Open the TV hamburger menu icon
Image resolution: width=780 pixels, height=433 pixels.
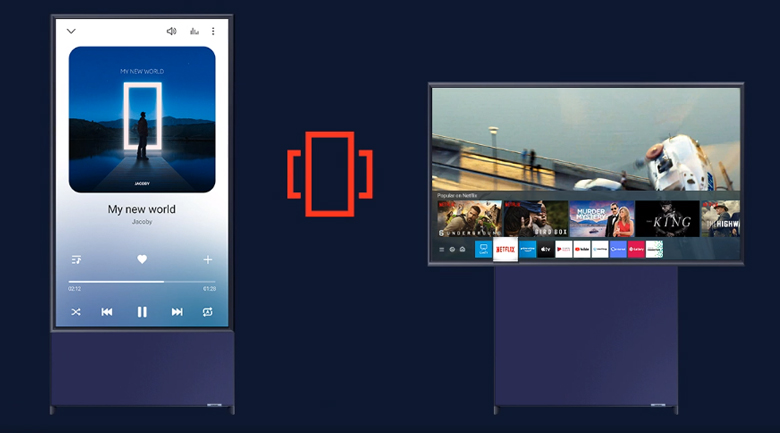point(440,249)
